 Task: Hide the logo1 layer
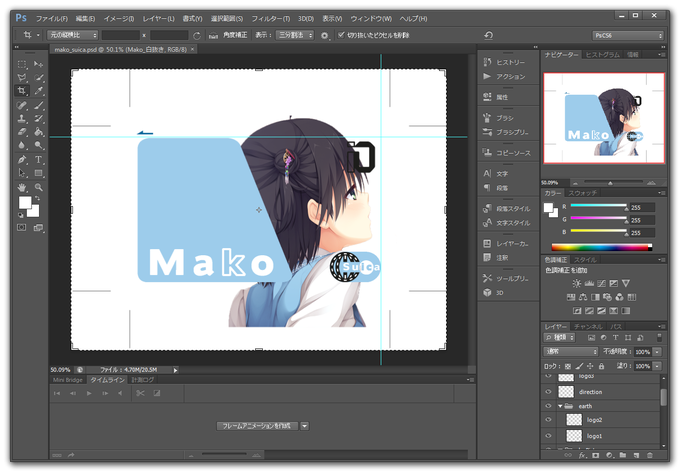tap(548, 436)
